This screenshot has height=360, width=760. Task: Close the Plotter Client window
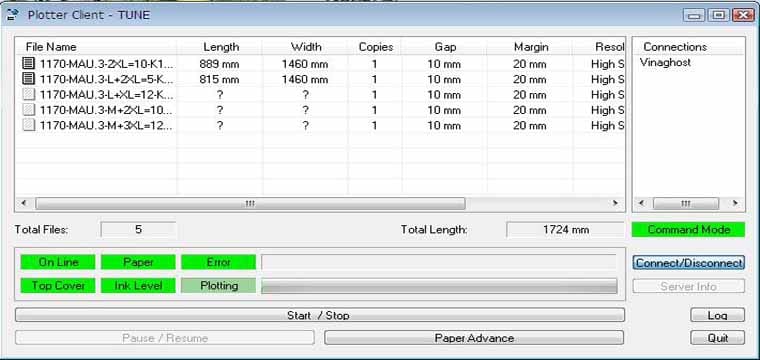pyautogui.click(x=743, y=15)
